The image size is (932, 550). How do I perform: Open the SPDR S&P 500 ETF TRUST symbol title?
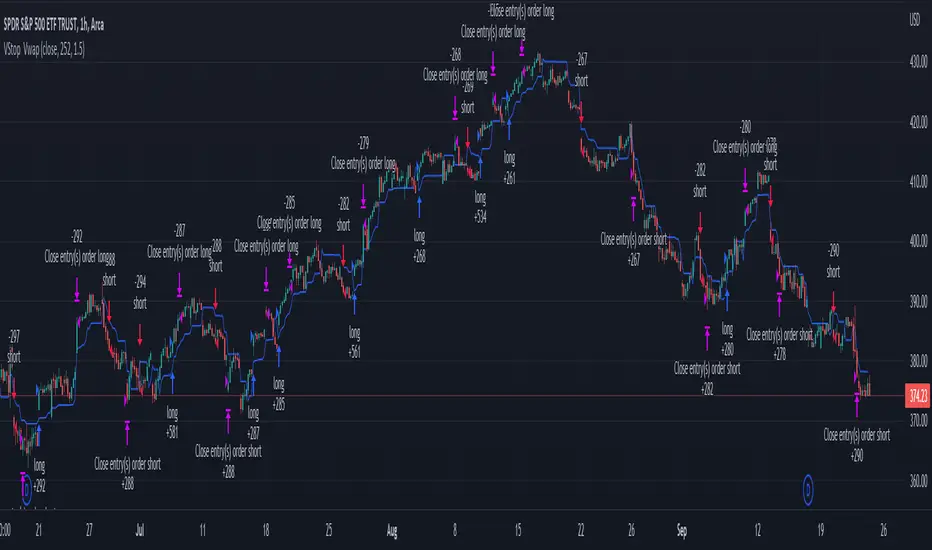pos(53,24)
